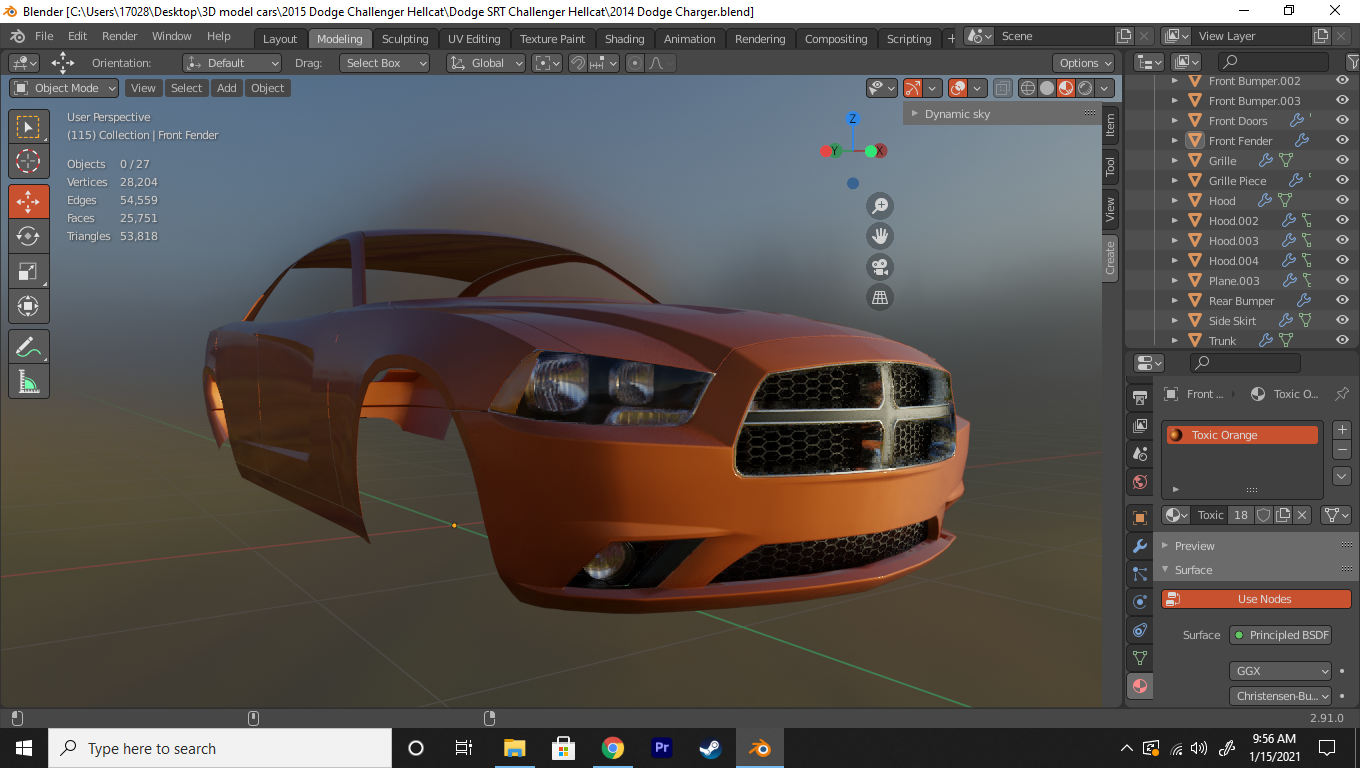Image resolution: width=1360 pixels, height=768 pixels.
Task: Open the Object properties tab
Action: 1139,518
